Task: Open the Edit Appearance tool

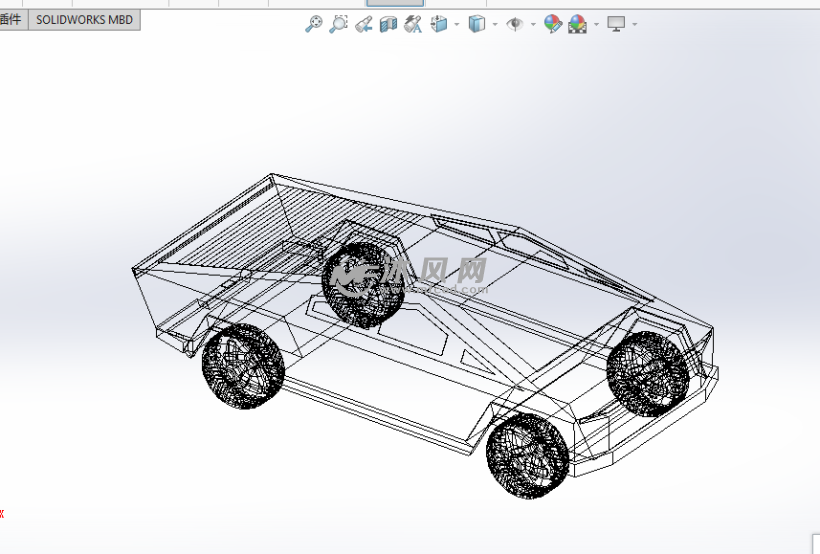Action: (x=553, y=24)
